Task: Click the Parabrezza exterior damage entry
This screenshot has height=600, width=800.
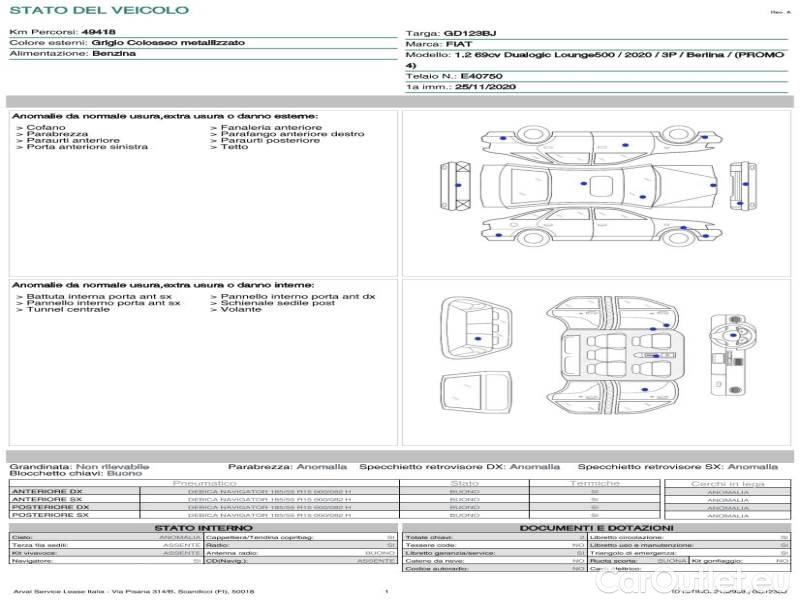Action: [57, 134]
